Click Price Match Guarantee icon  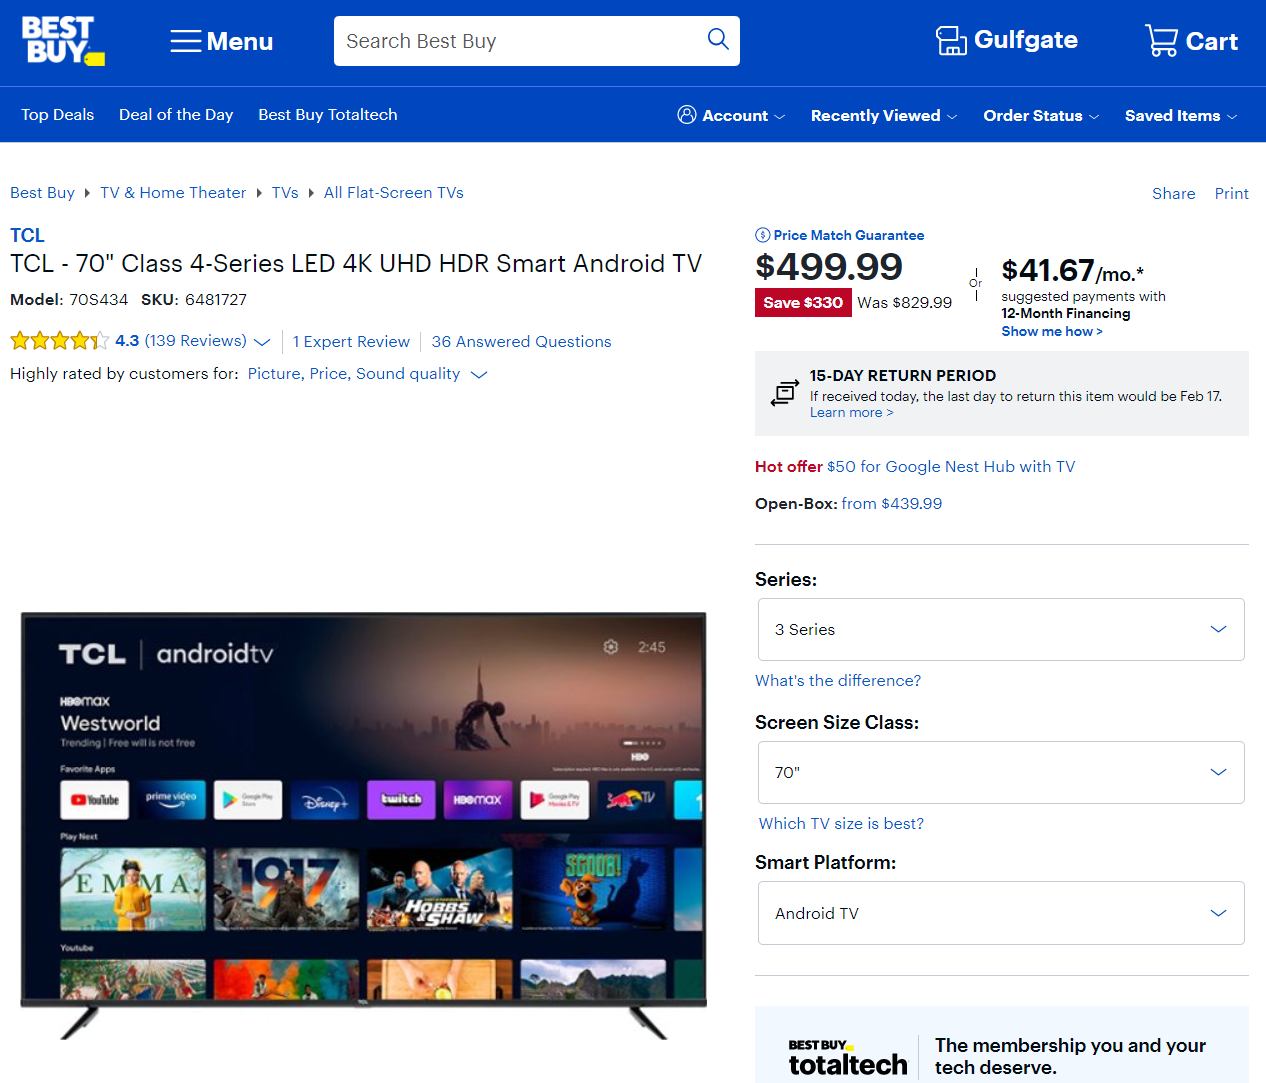coord(763,235)
